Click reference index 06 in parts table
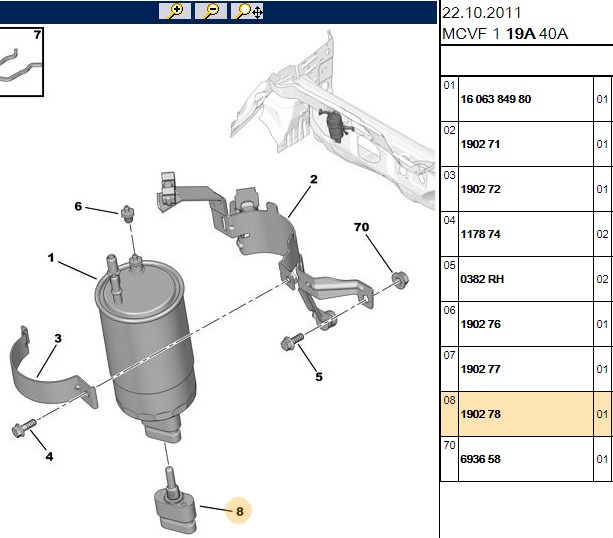Viewport: 613px width, 538px height. coord(450,310)
